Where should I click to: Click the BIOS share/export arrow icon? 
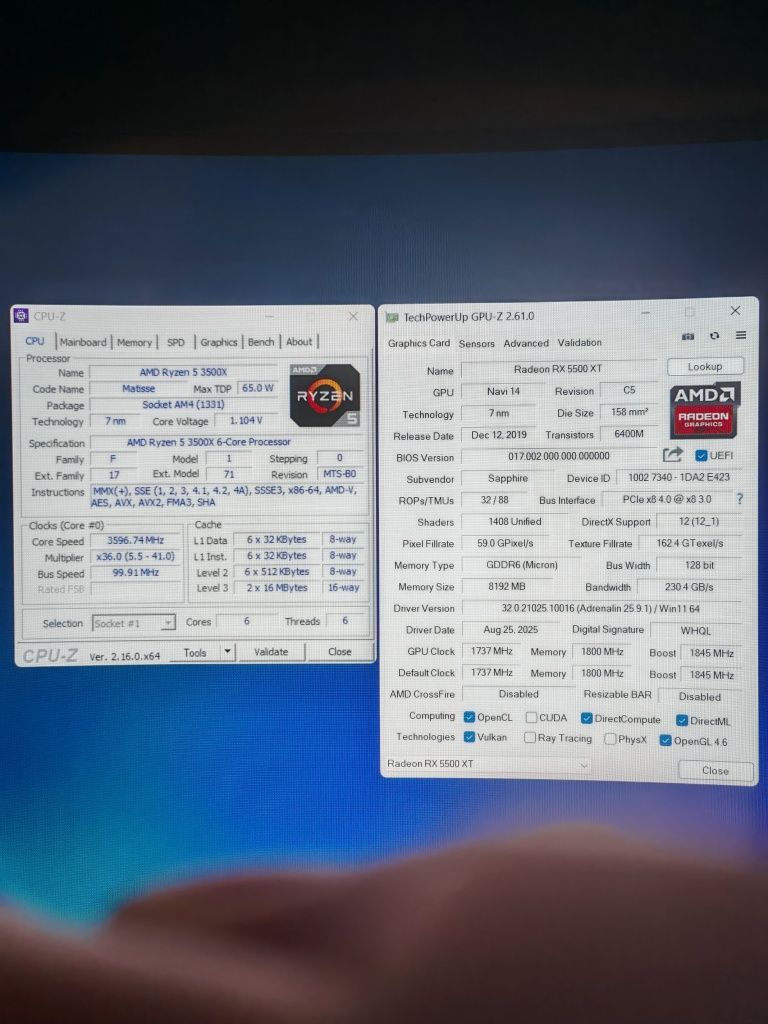[x=672, y=455]
